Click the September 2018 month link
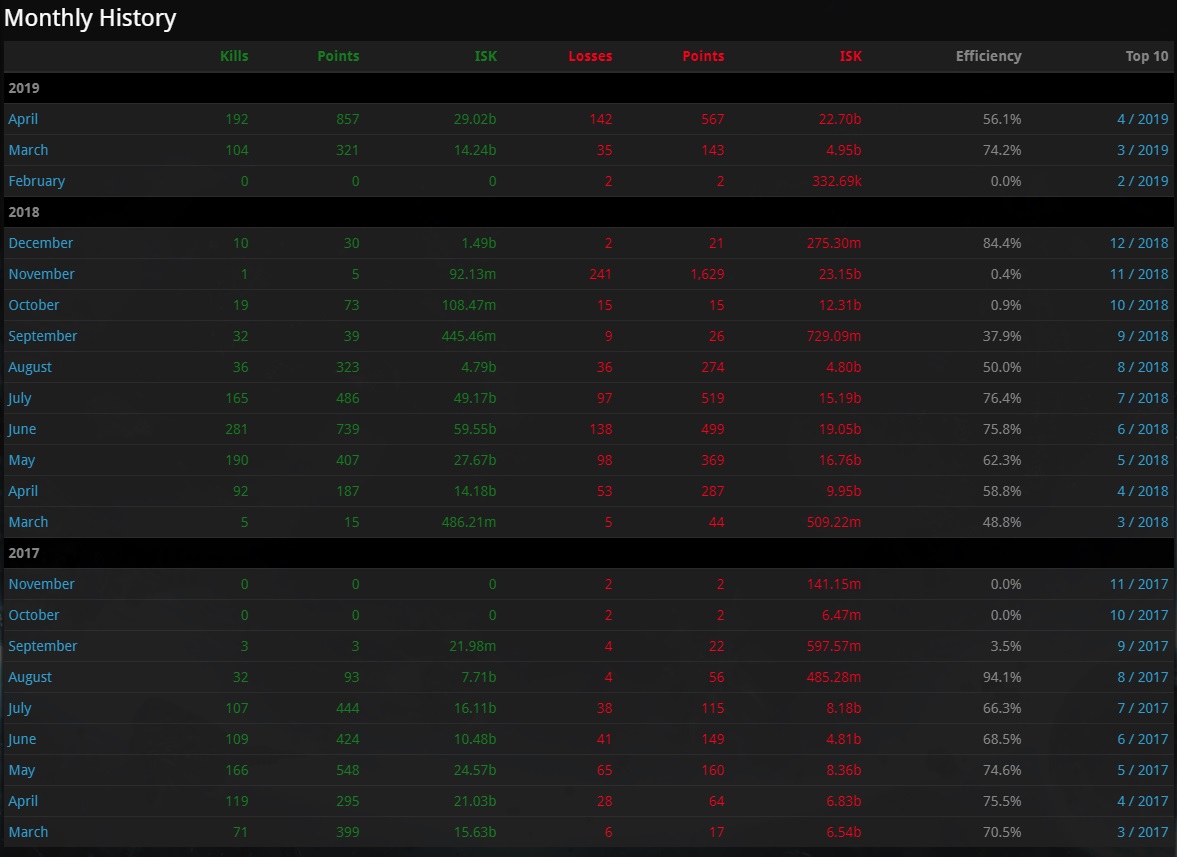 pos(42,336)
